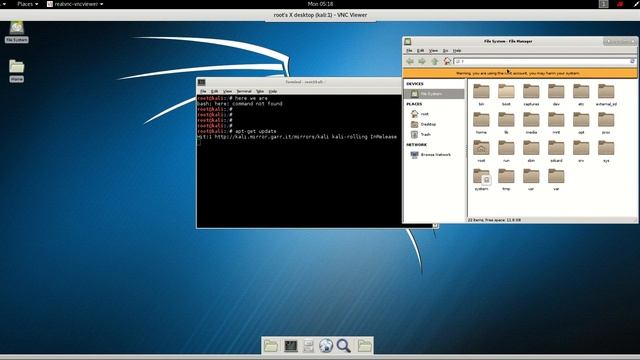The image size is (640, 360).
Task: Open Edit menu in Terminal window
Action: (x=214, y=91)
